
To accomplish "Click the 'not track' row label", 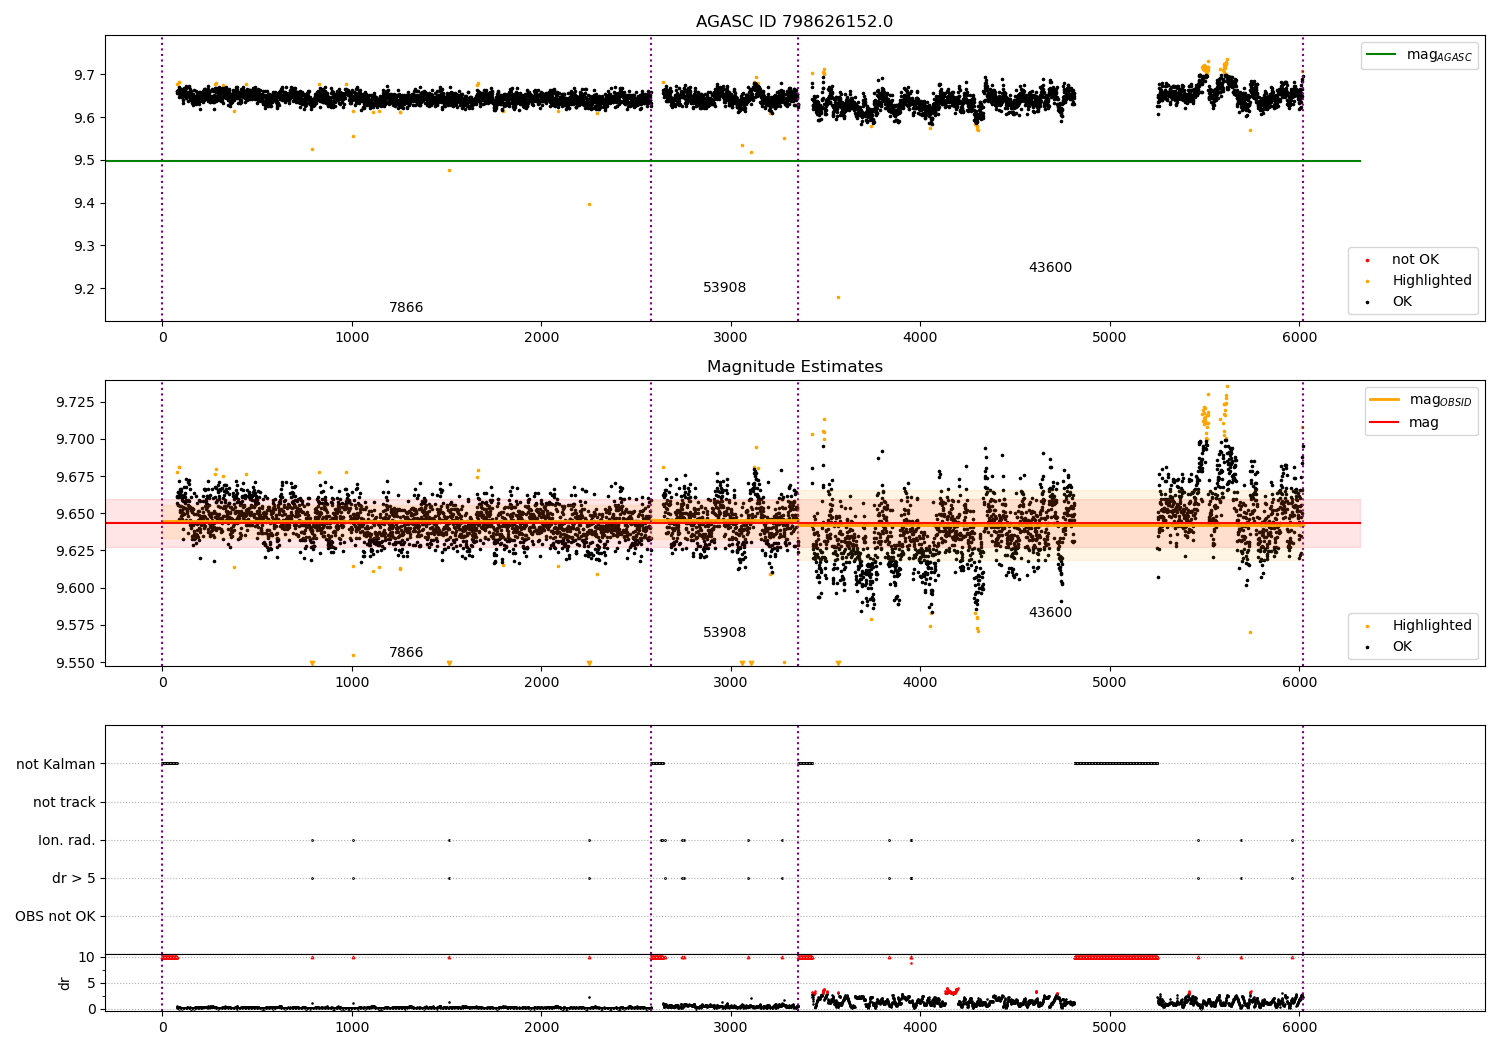I will point(64,803).
